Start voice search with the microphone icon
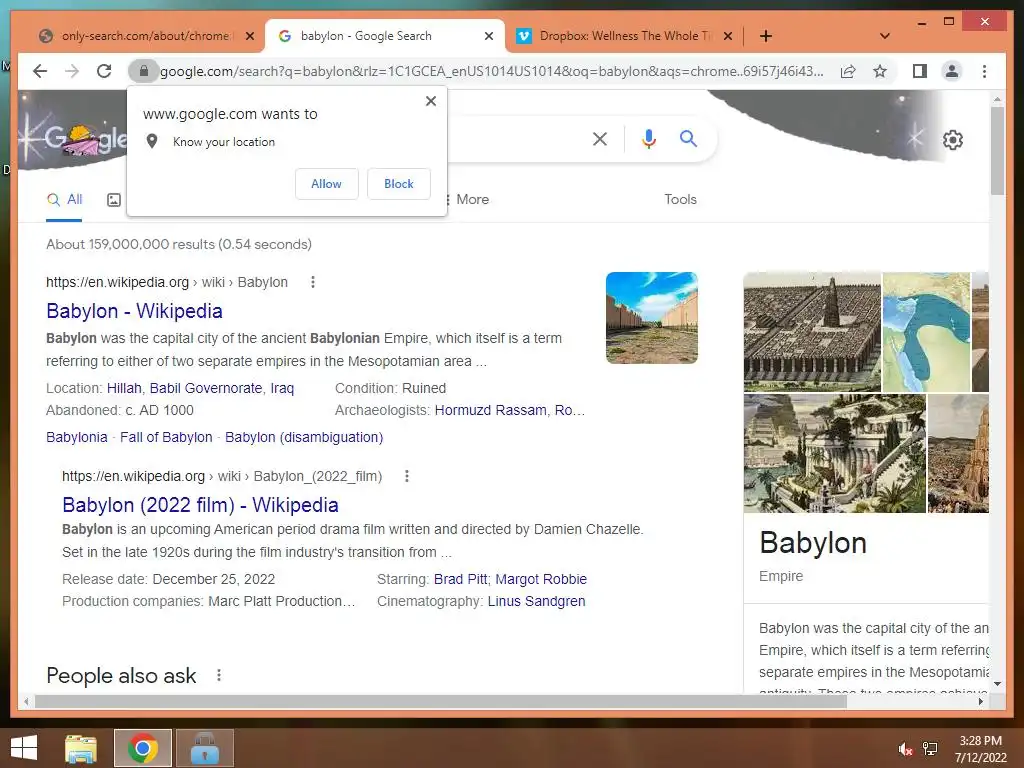 pos(648,138)
